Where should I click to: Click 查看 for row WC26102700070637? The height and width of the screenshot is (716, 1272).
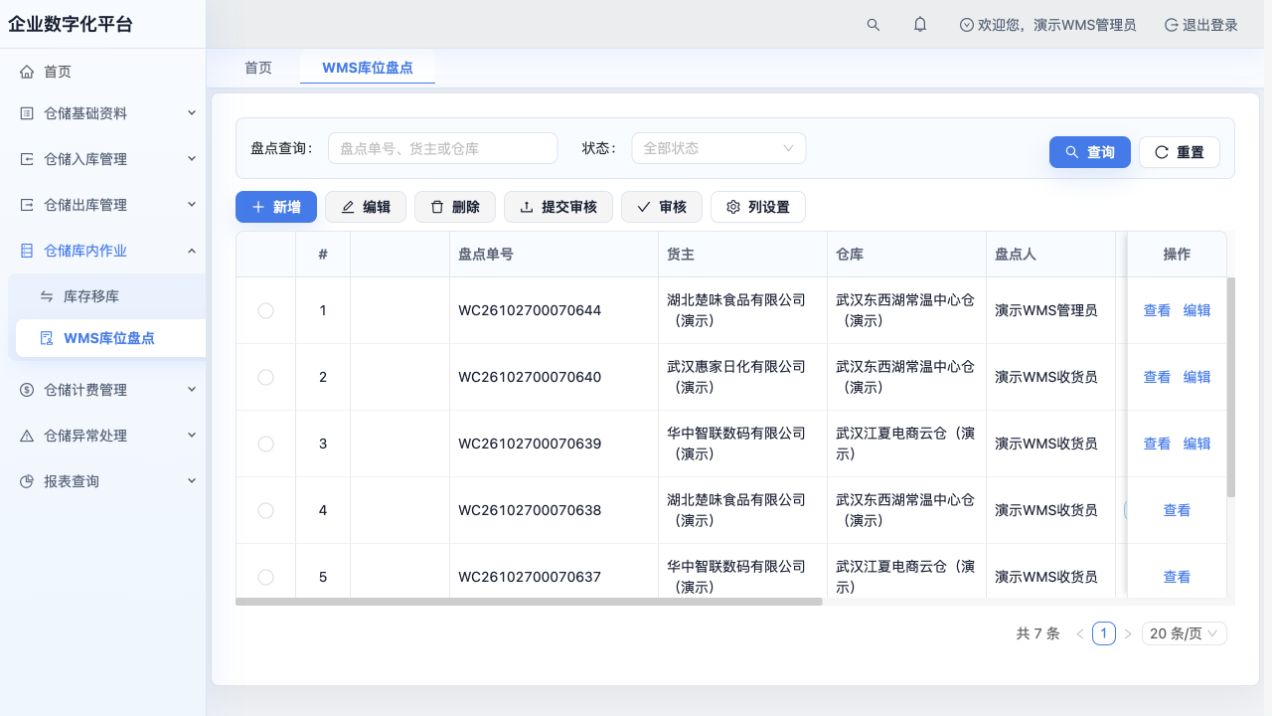click(1177, 576)
